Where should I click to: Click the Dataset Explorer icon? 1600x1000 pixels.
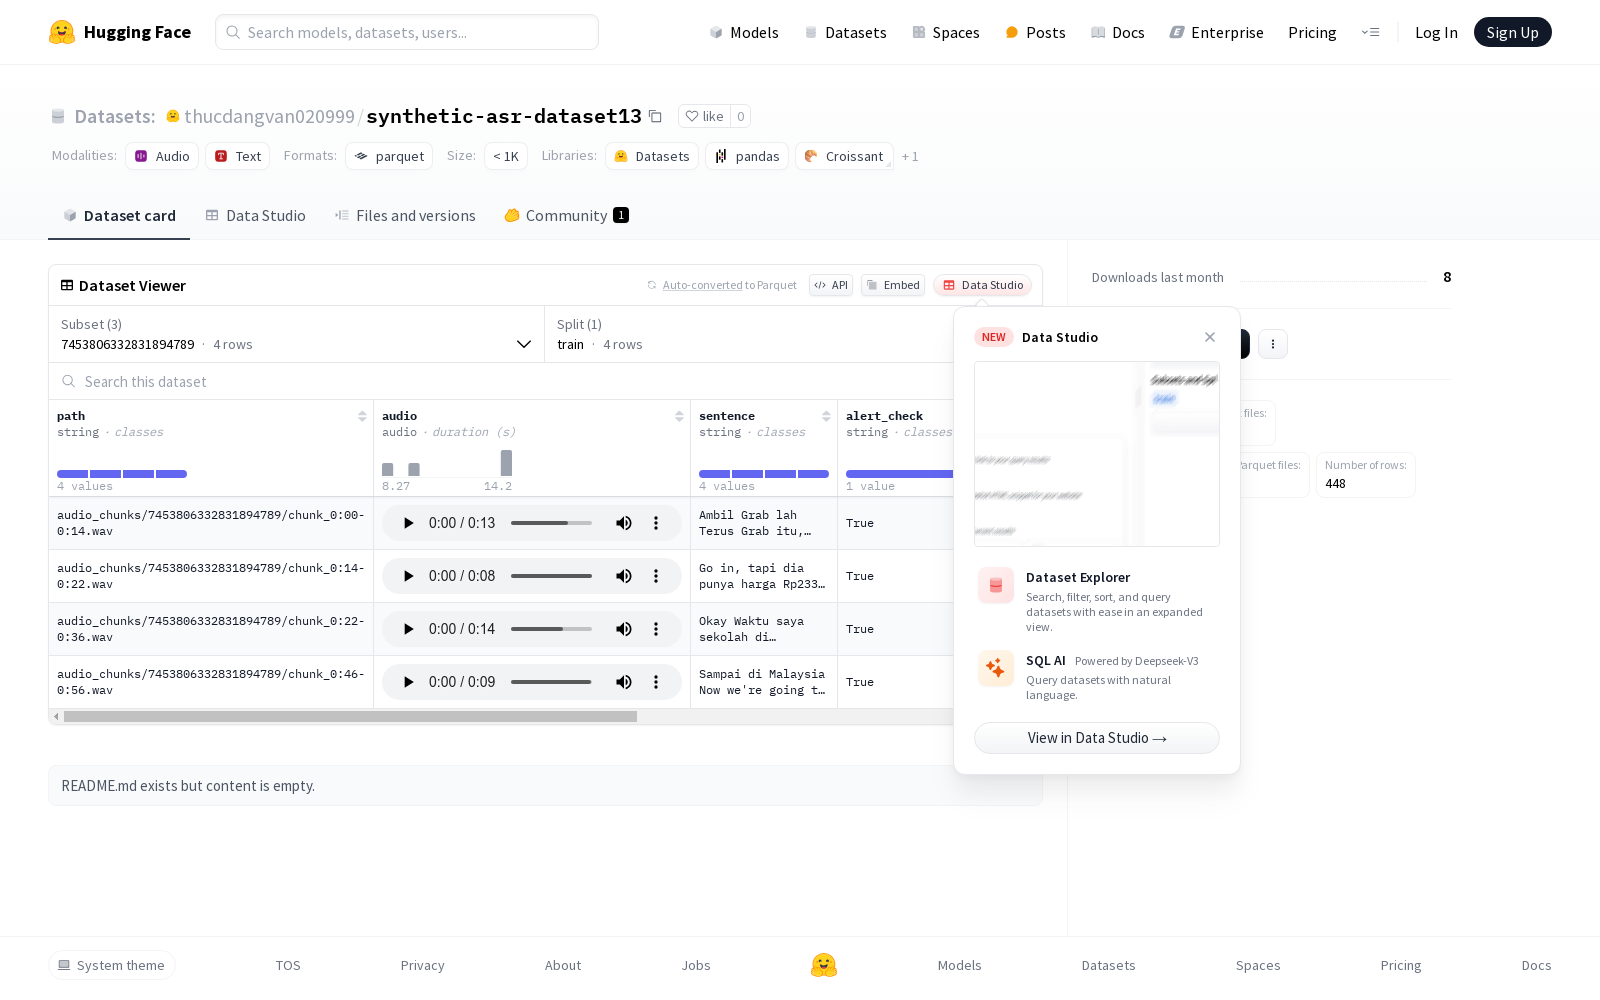[x=996, y=586]
